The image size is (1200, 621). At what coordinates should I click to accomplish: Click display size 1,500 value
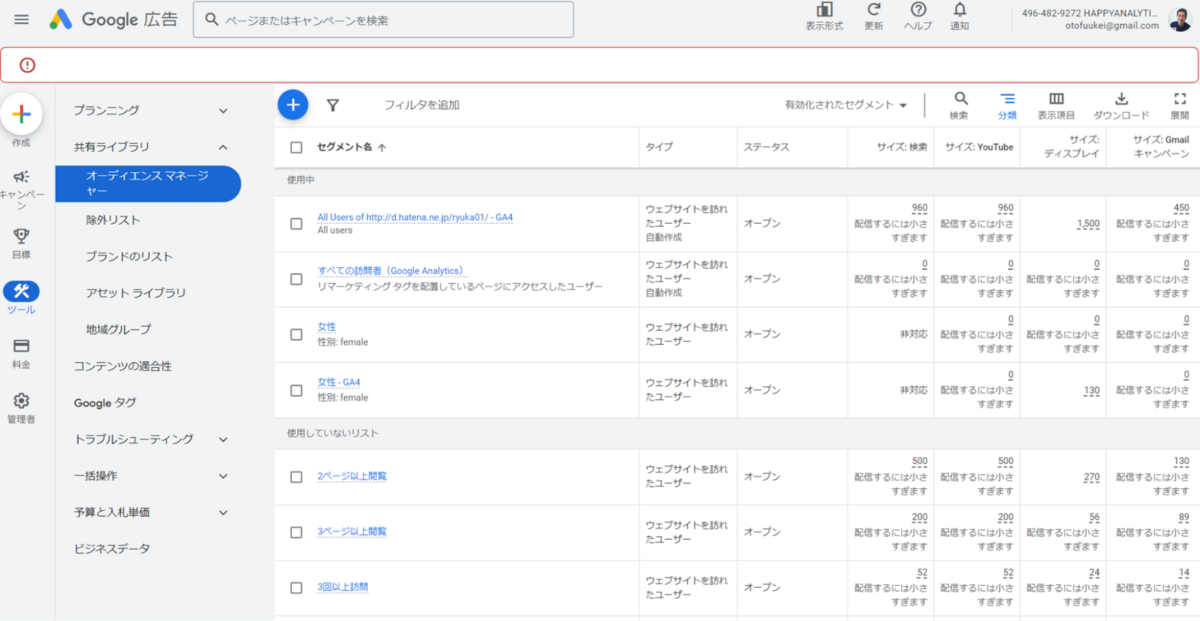(1088, 224)
